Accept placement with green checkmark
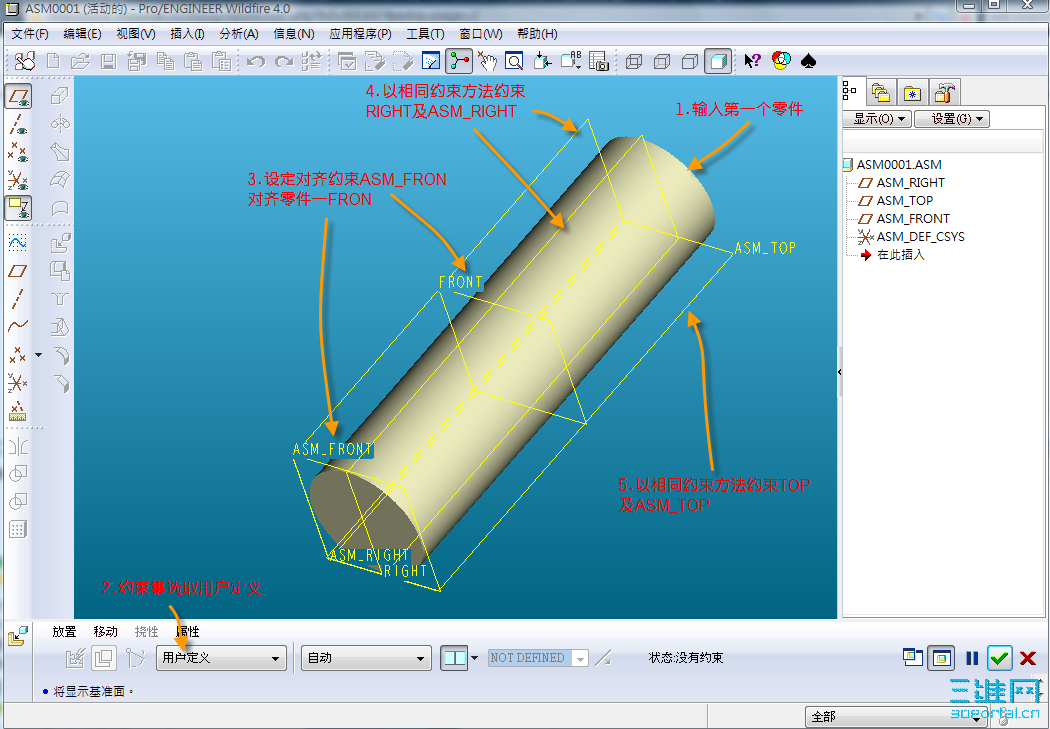The height and width of the screenshot is (729, 1050). (x=1000, y=658)
